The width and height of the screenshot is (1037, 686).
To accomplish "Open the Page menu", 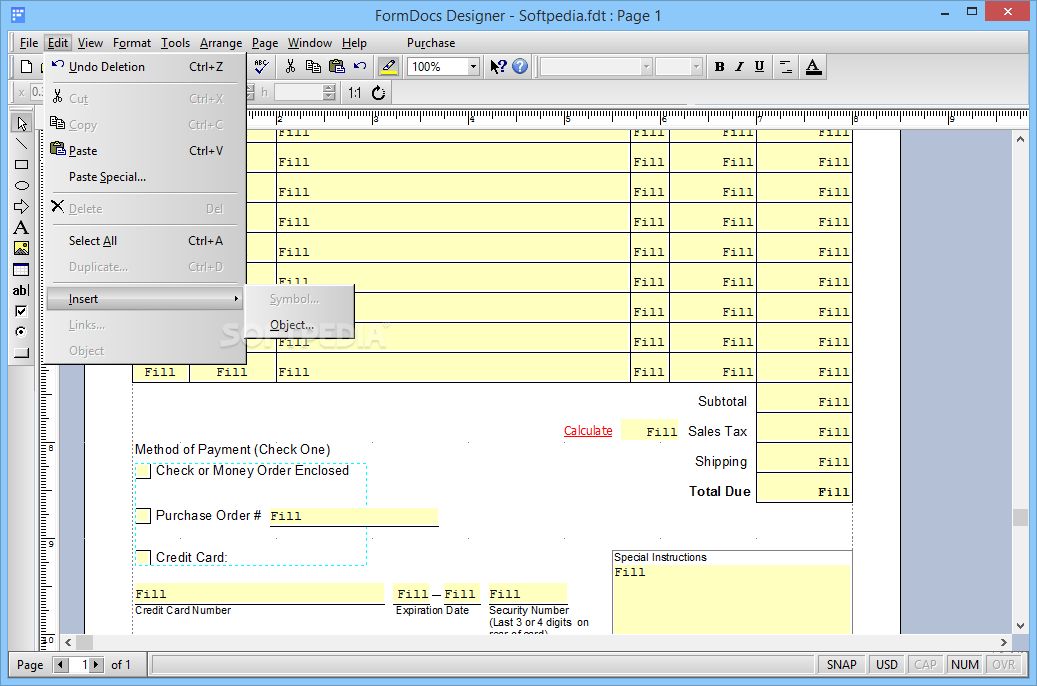I will [x=265, y=43].
